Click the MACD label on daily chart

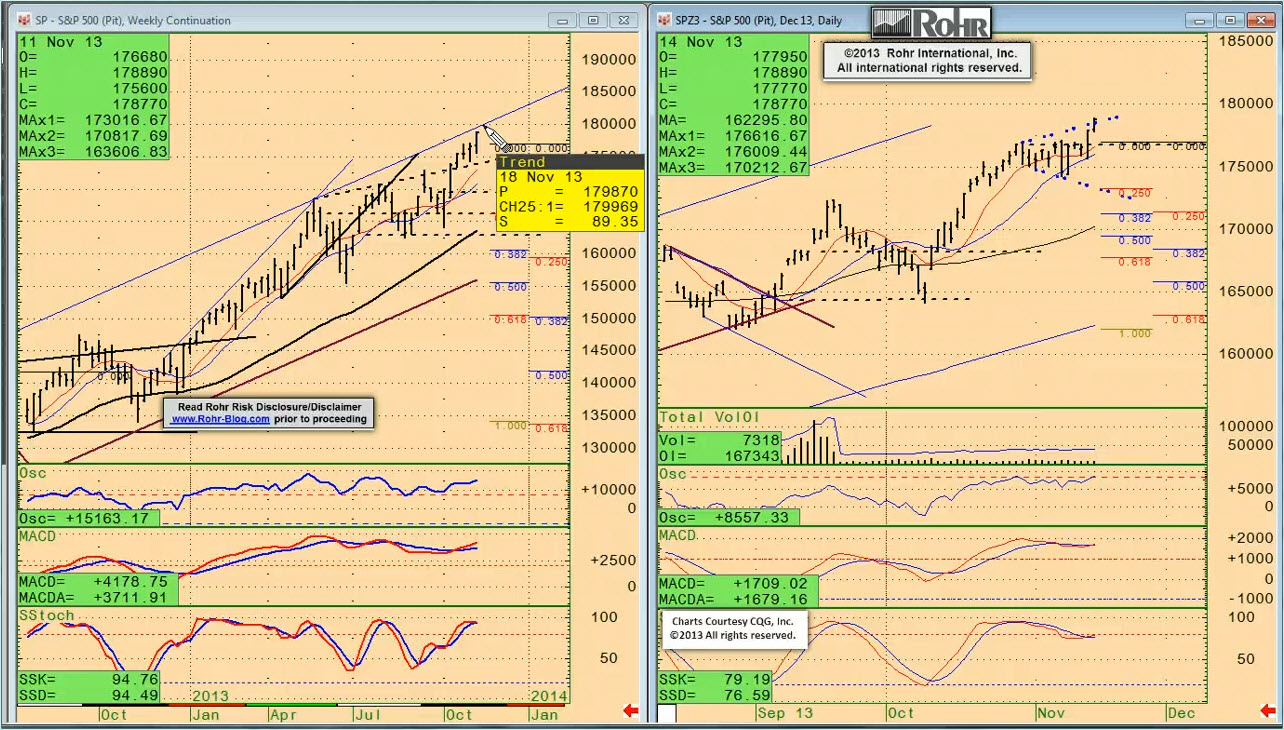click(678, 537)
